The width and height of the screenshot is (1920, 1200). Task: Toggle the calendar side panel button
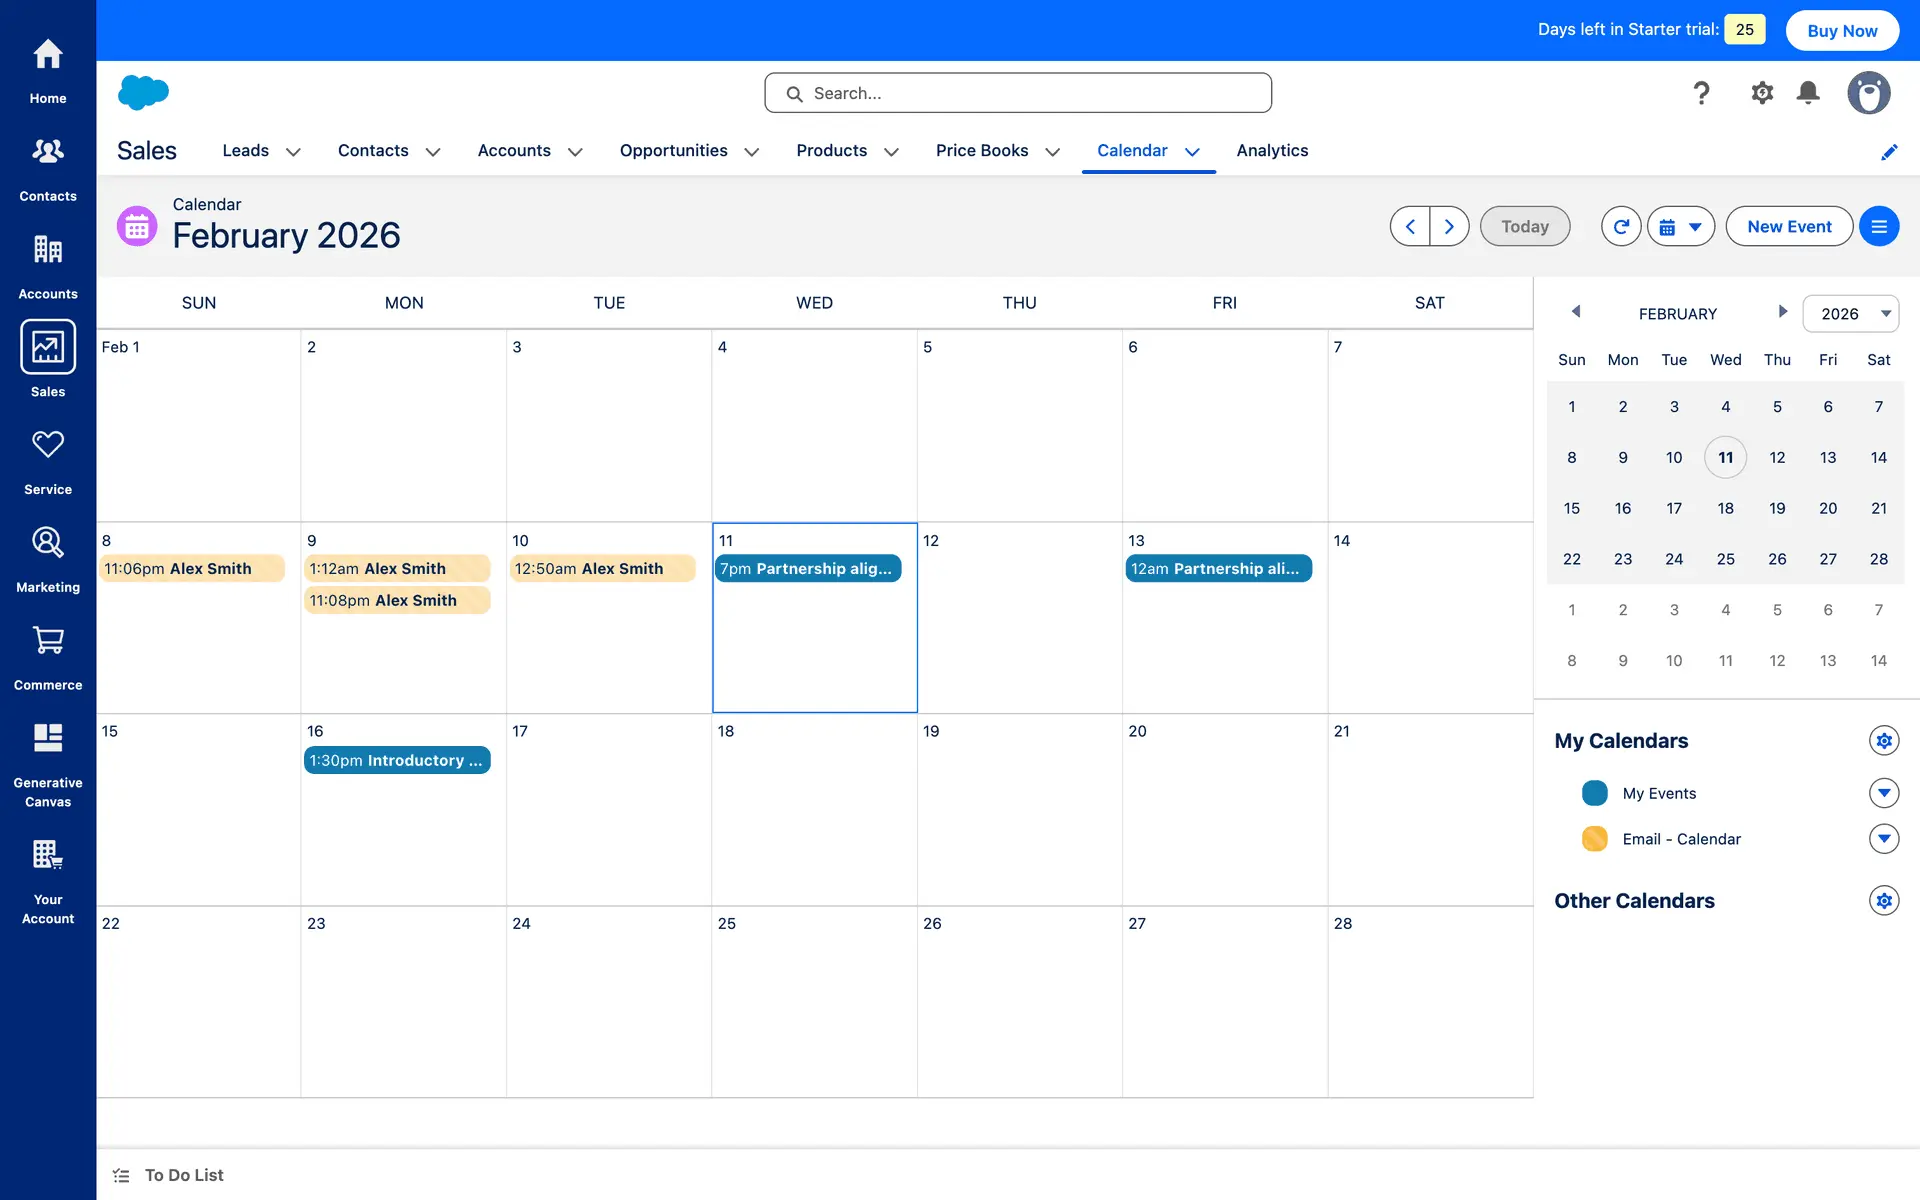pyautogui.click(x=1878, y=227)
